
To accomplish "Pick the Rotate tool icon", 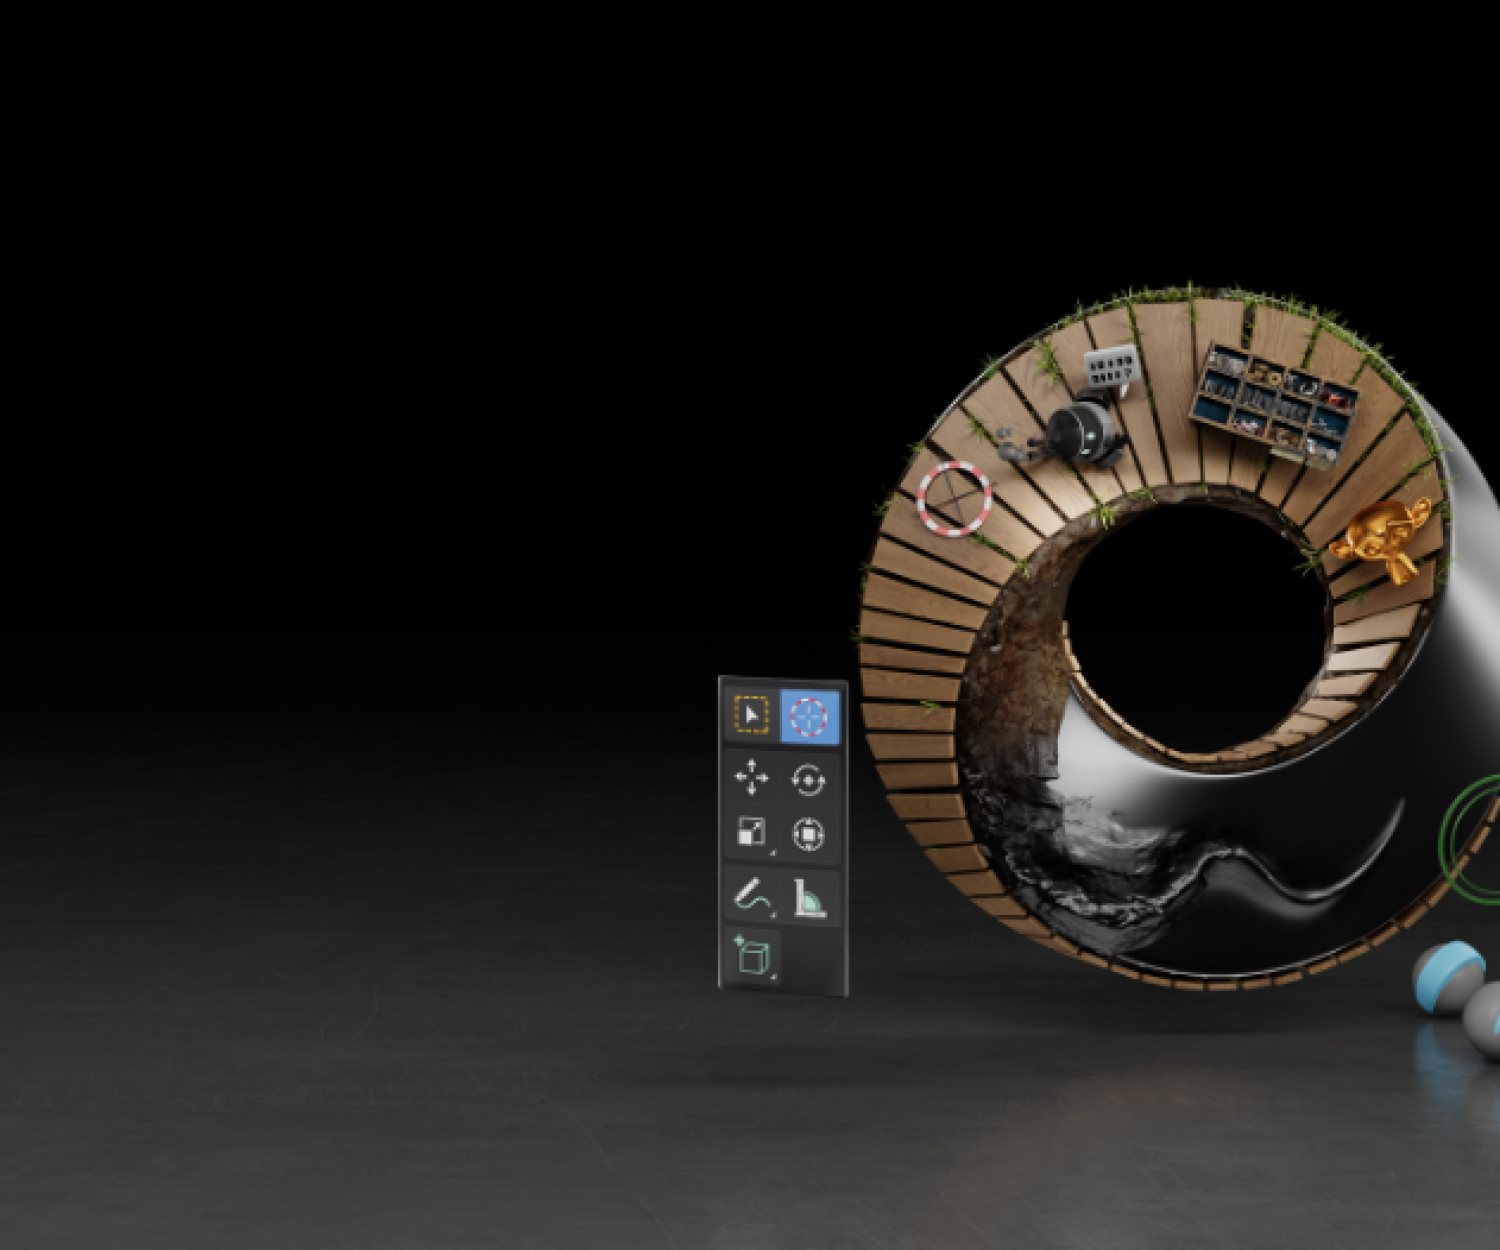I will tap(808, 780).
